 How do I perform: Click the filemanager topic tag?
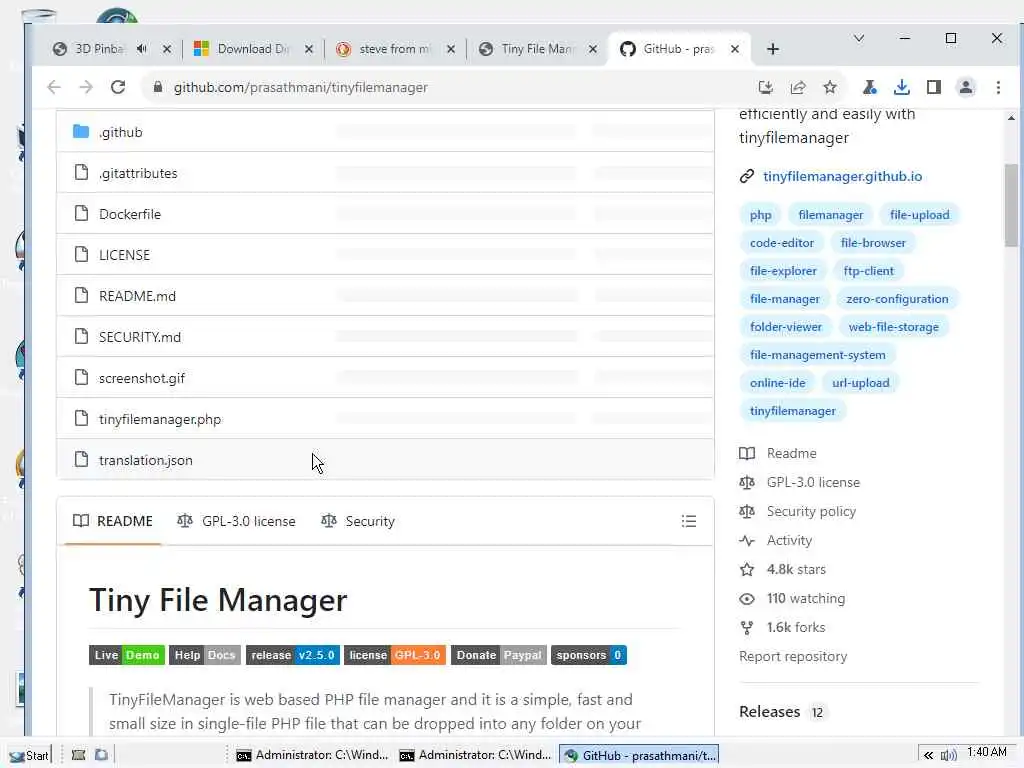(x=831, y=215)
